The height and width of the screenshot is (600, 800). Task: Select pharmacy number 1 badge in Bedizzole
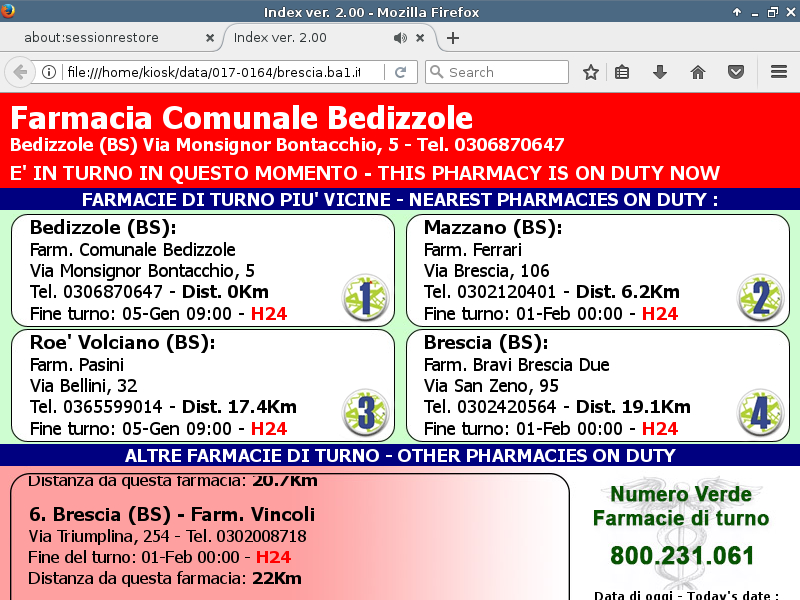tap(364, 297)
